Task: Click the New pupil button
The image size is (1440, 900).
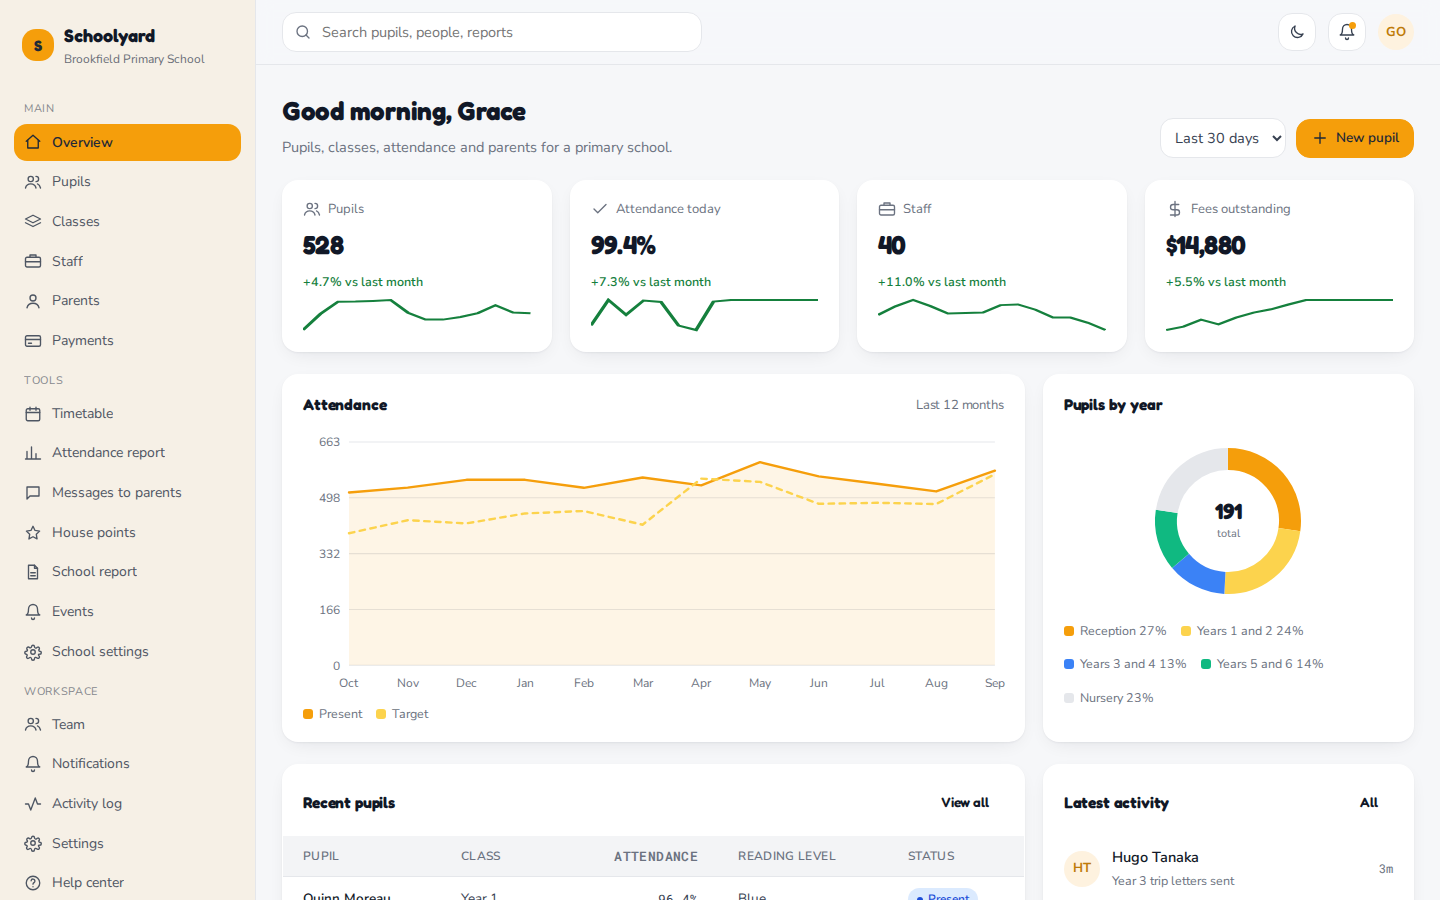Action: pos(1355,138)
